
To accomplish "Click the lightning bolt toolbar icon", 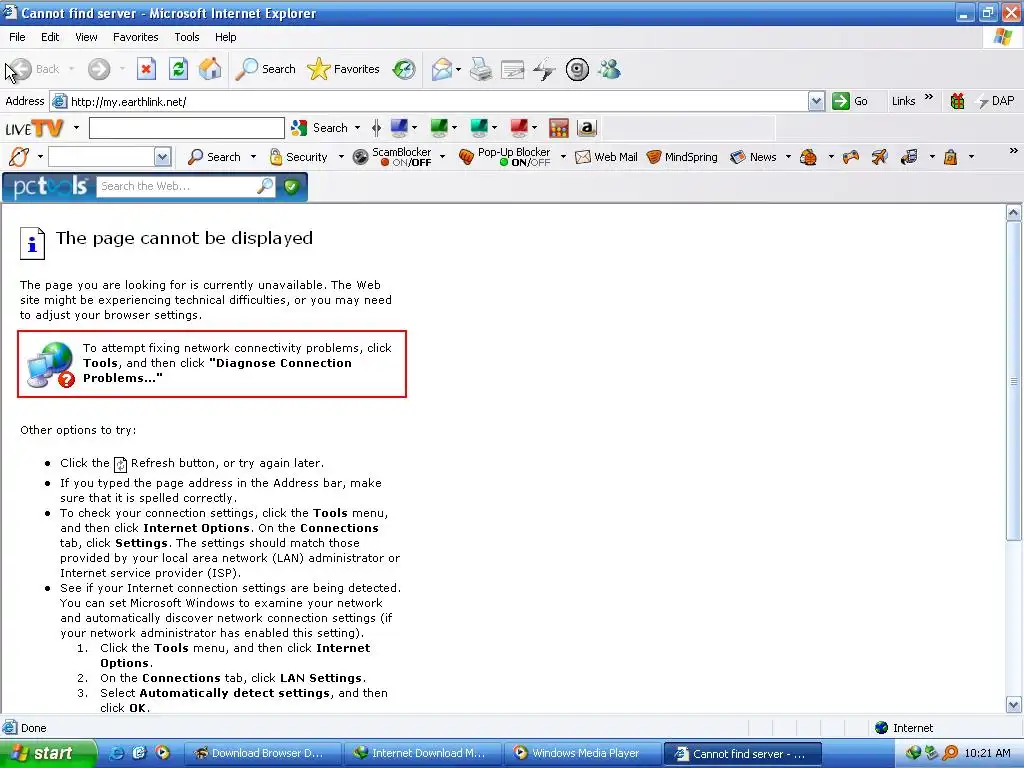I will (x=544, y=69).
